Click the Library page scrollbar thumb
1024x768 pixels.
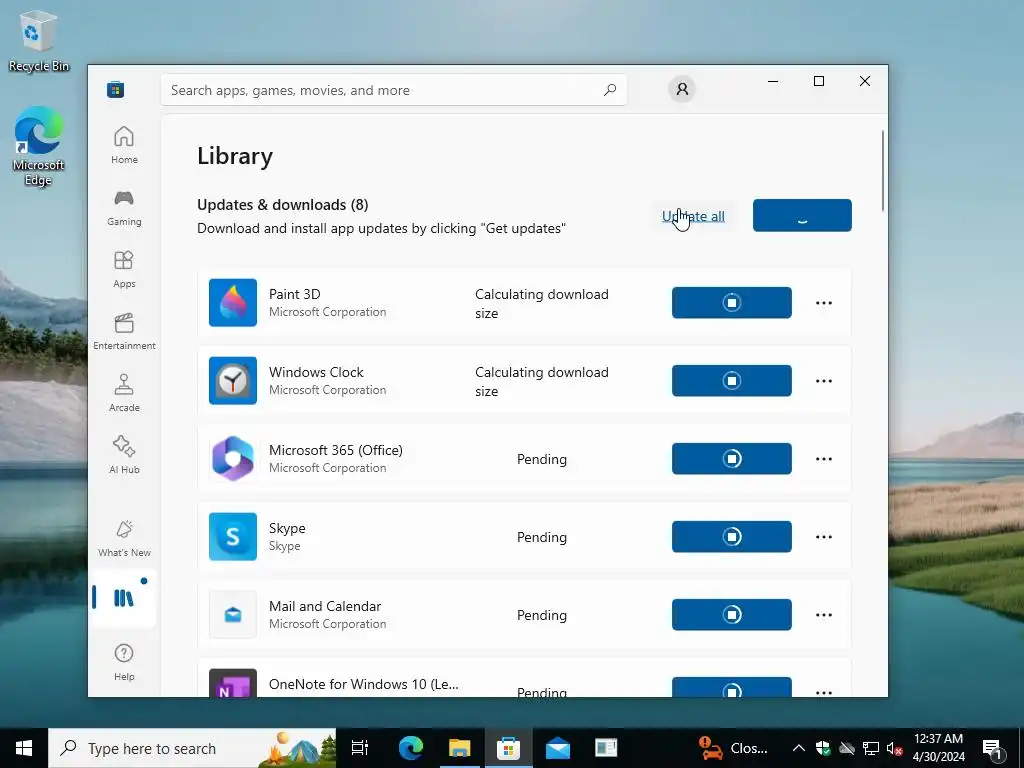tap(882, 171)
